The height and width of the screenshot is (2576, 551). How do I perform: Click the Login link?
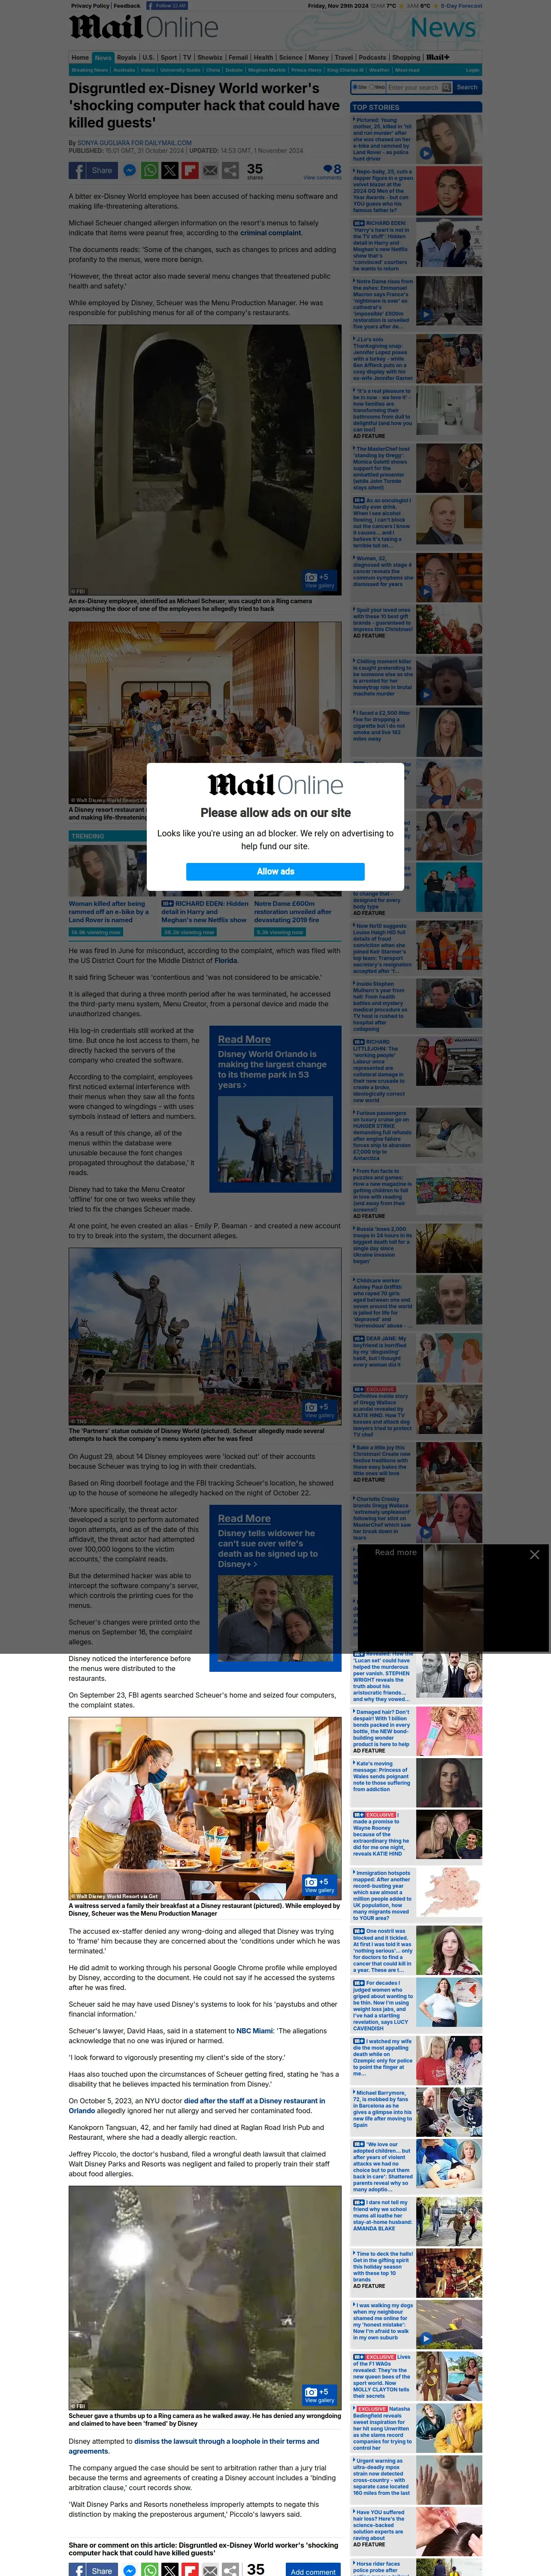[472, 70]
